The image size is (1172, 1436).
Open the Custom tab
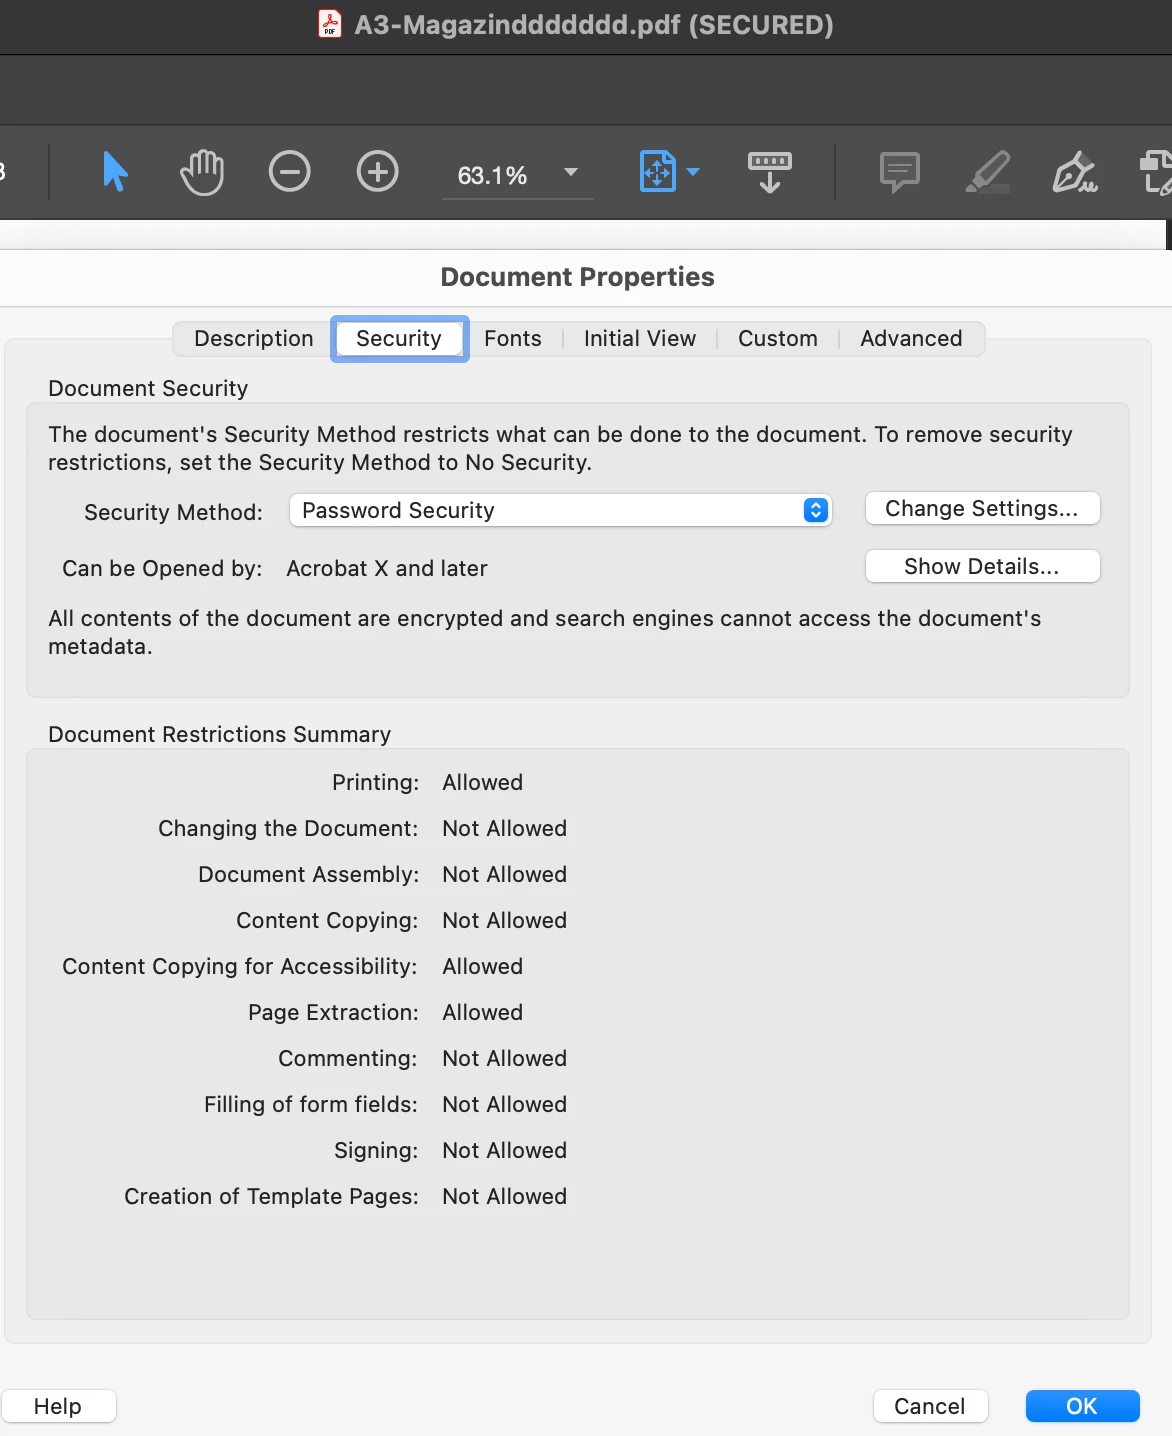tap(778, 339)
